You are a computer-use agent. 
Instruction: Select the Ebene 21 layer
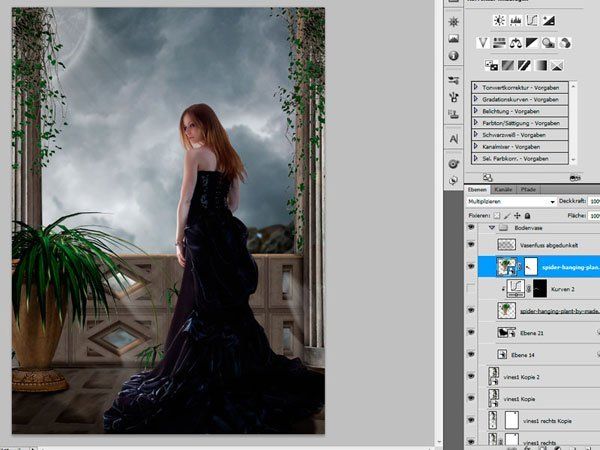pos(539,333)
